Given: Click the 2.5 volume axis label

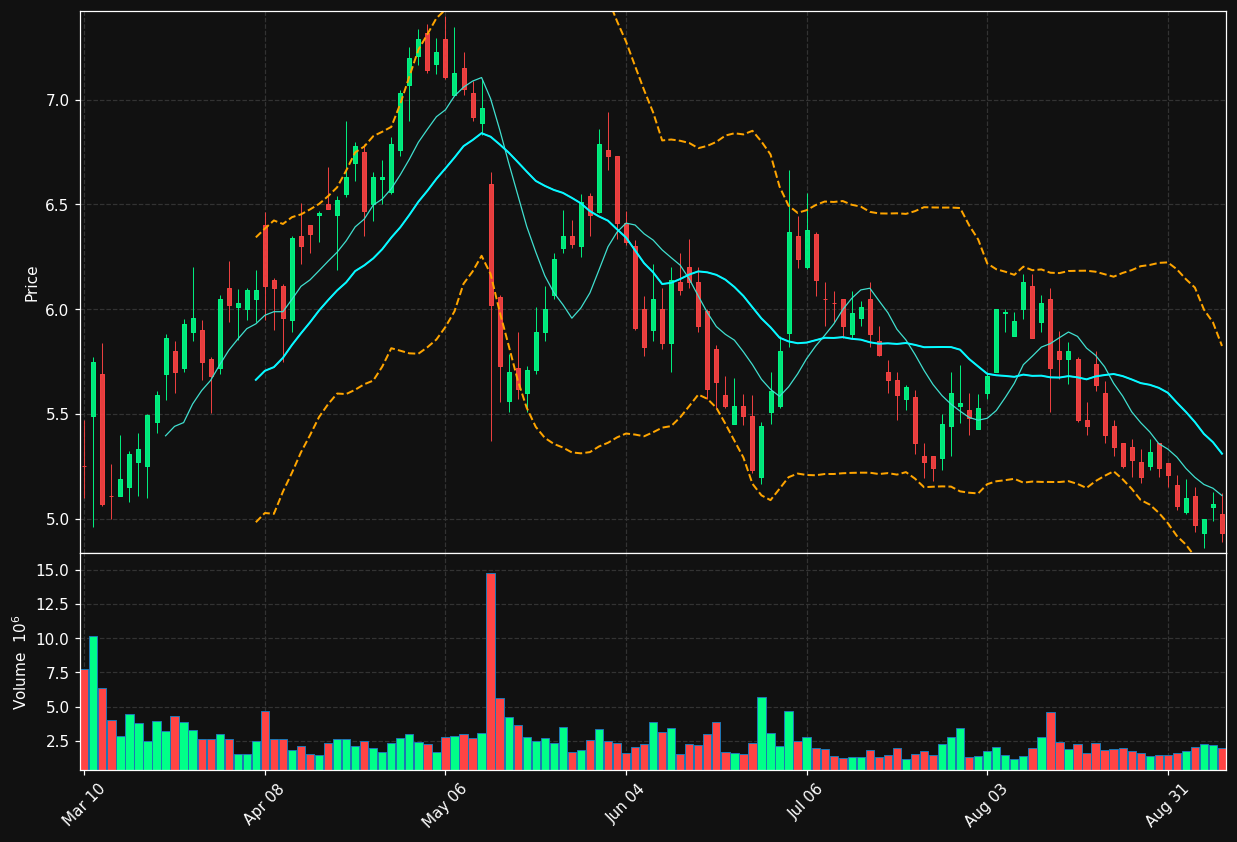Looking at the screenshot, I should (57, 742).
